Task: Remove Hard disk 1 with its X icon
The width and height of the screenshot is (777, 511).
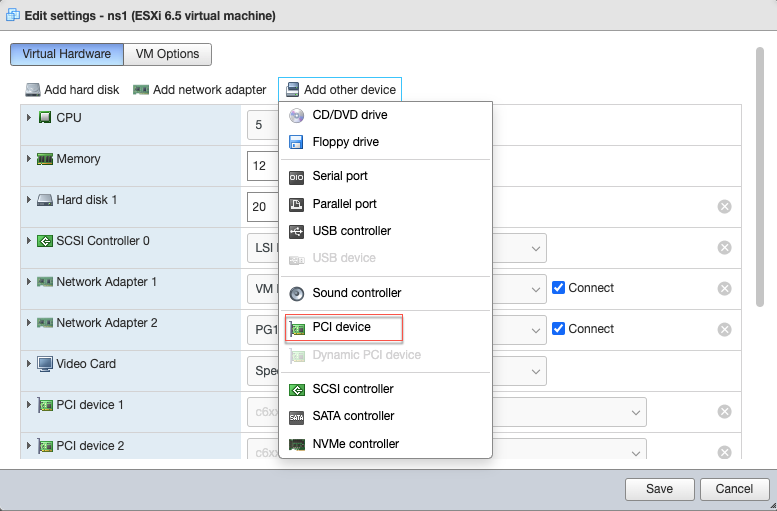Action: coord(724,206)
